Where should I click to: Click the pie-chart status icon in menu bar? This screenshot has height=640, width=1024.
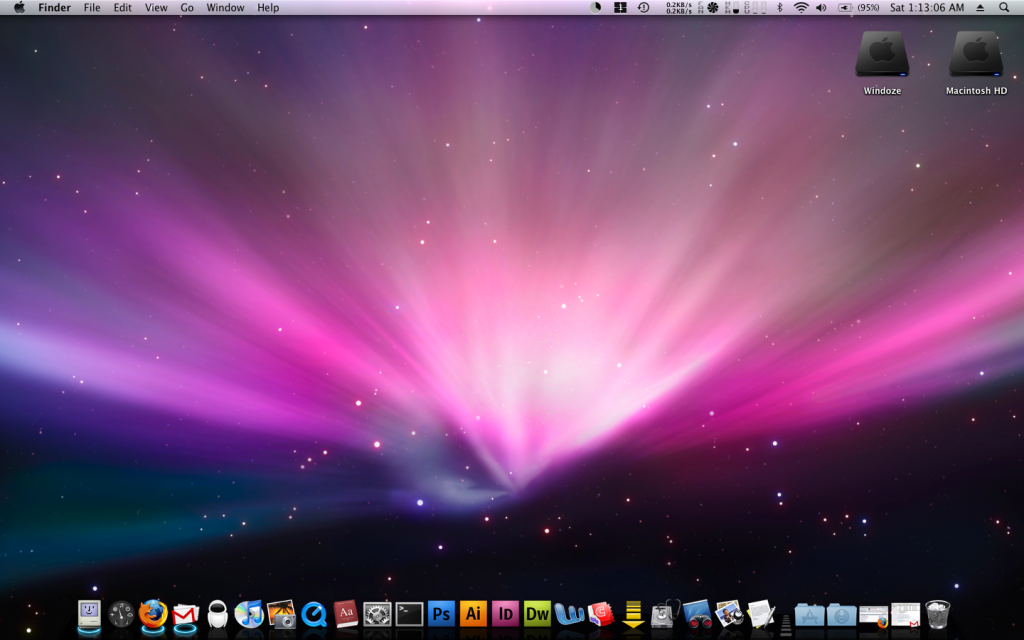point(596,8)
